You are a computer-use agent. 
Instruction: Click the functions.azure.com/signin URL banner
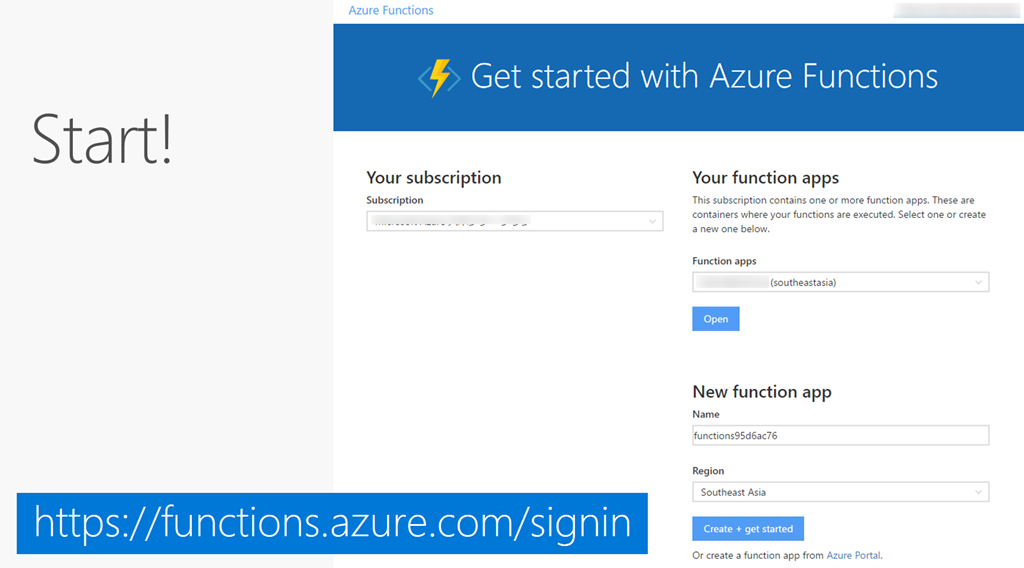coord(332,523)
